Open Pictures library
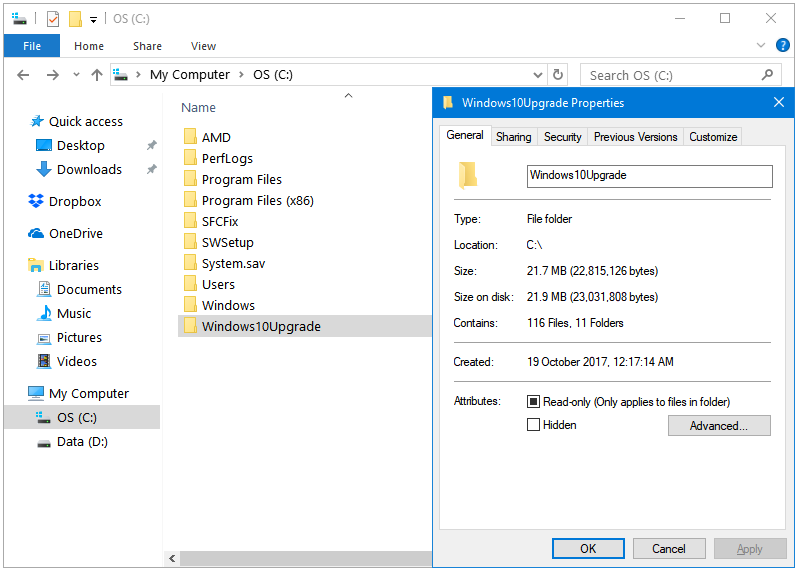Viewport: 798px width, 571px height. pos(79,337)
